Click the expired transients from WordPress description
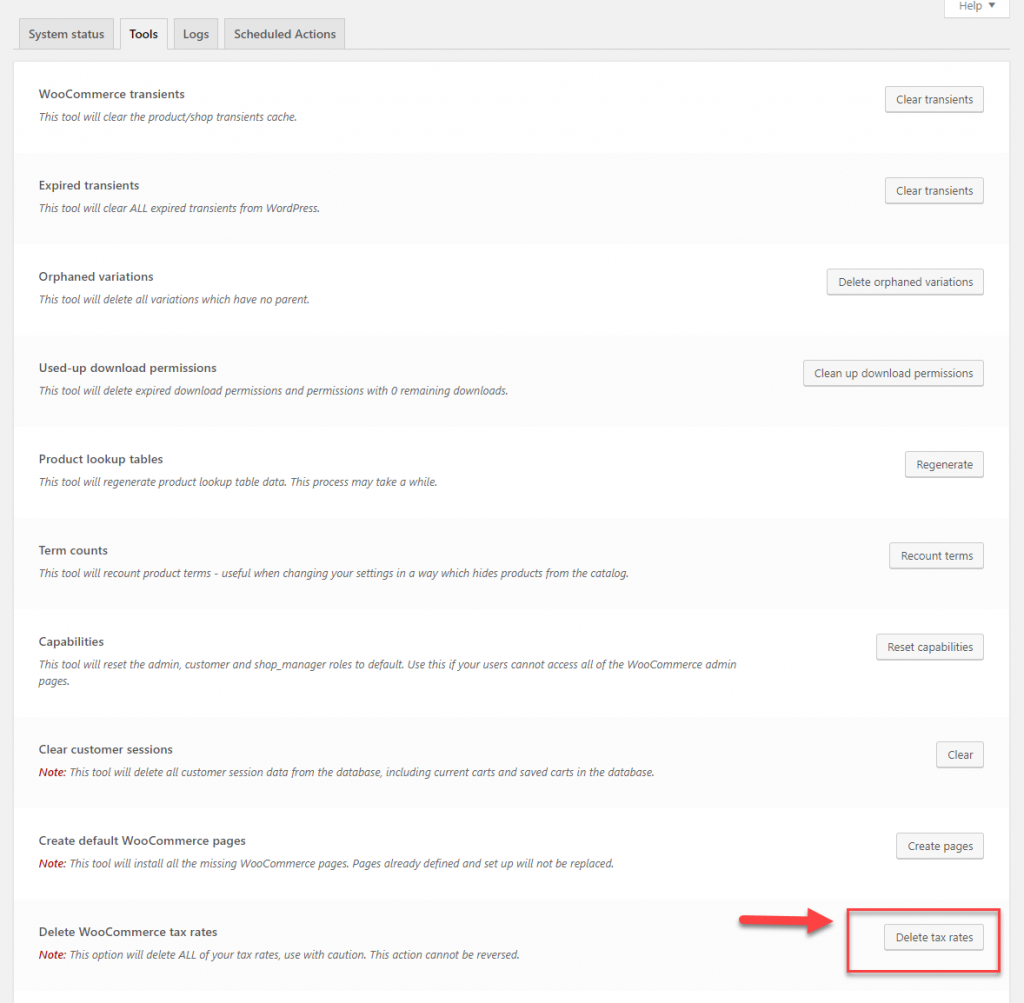The width and height of the screenshot is (1024, 1003). pyautogui.click(x=180, y=208)
